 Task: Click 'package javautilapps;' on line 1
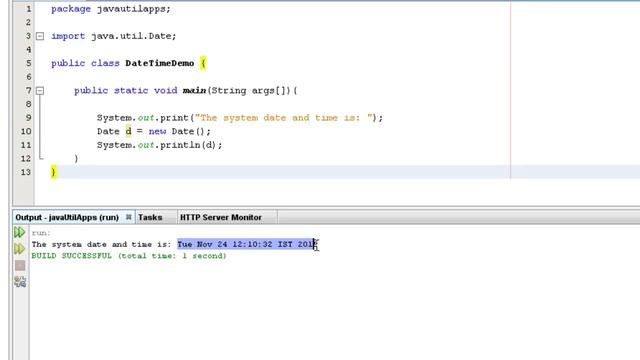click(111, 9)
